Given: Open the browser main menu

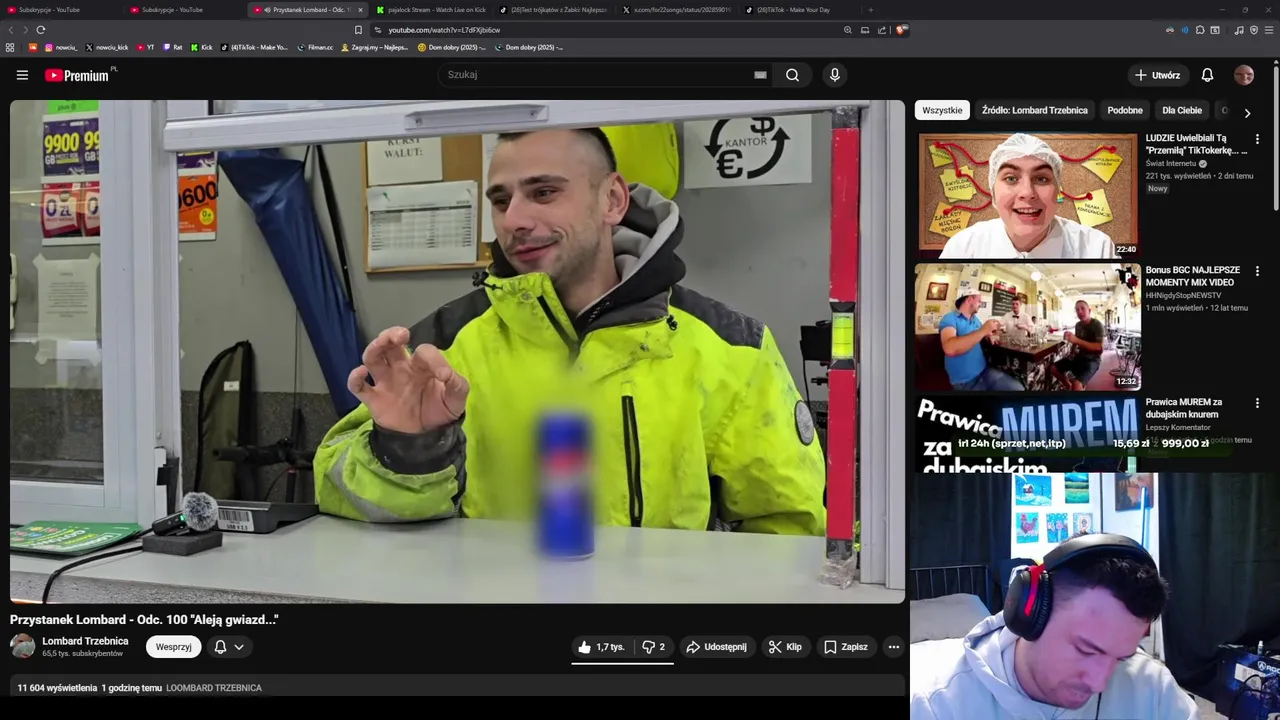Looking at the screenshot, I should point(1269,30).
